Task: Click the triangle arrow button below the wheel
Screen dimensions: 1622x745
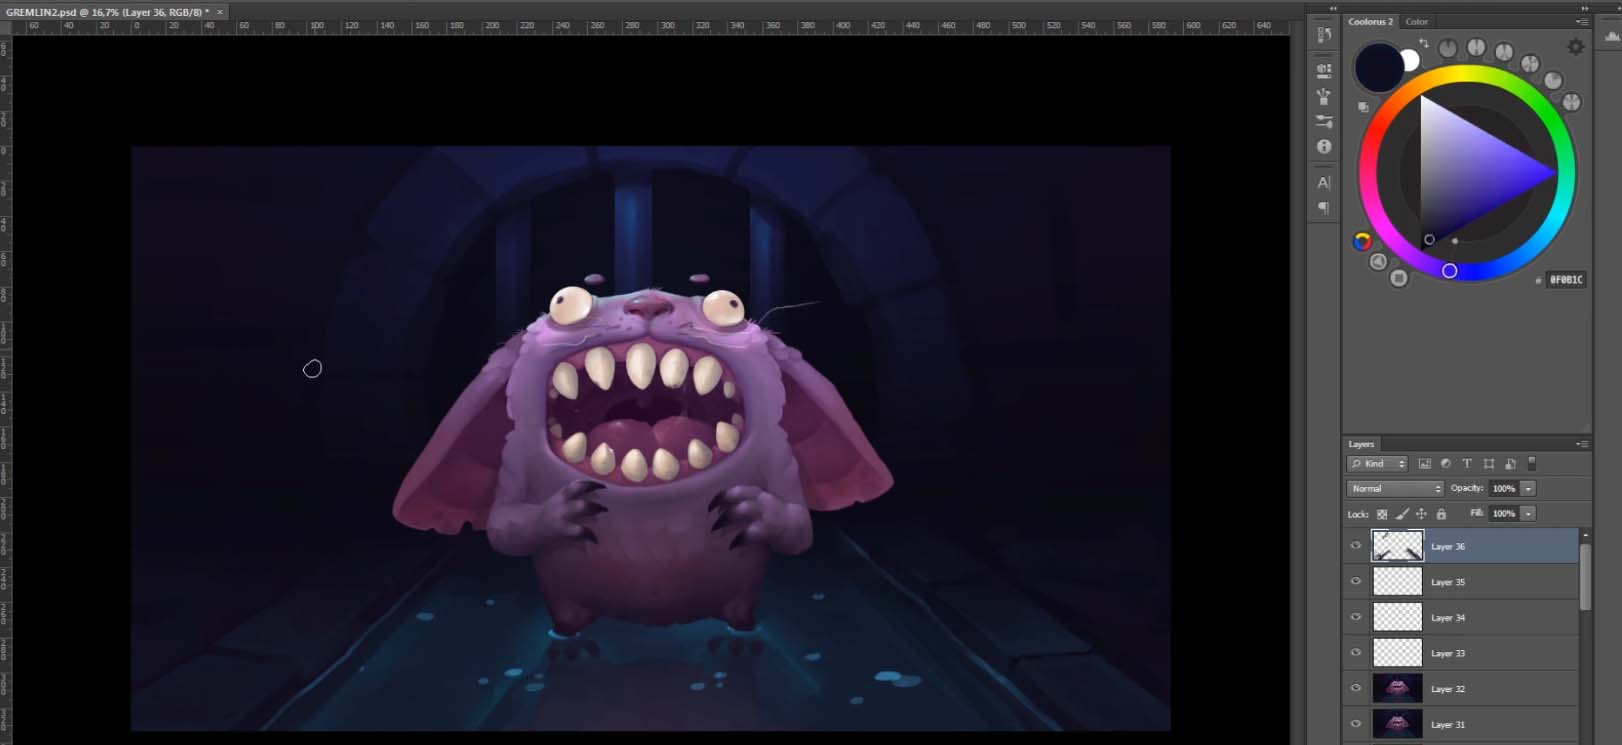Action: [x=1378, y=261]
